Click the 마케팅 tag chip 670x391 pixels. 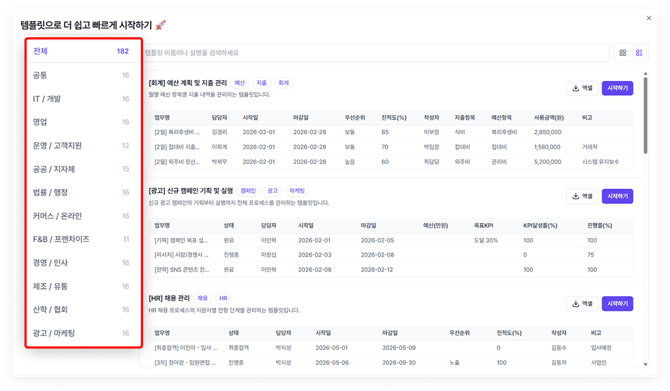[297, 191]
